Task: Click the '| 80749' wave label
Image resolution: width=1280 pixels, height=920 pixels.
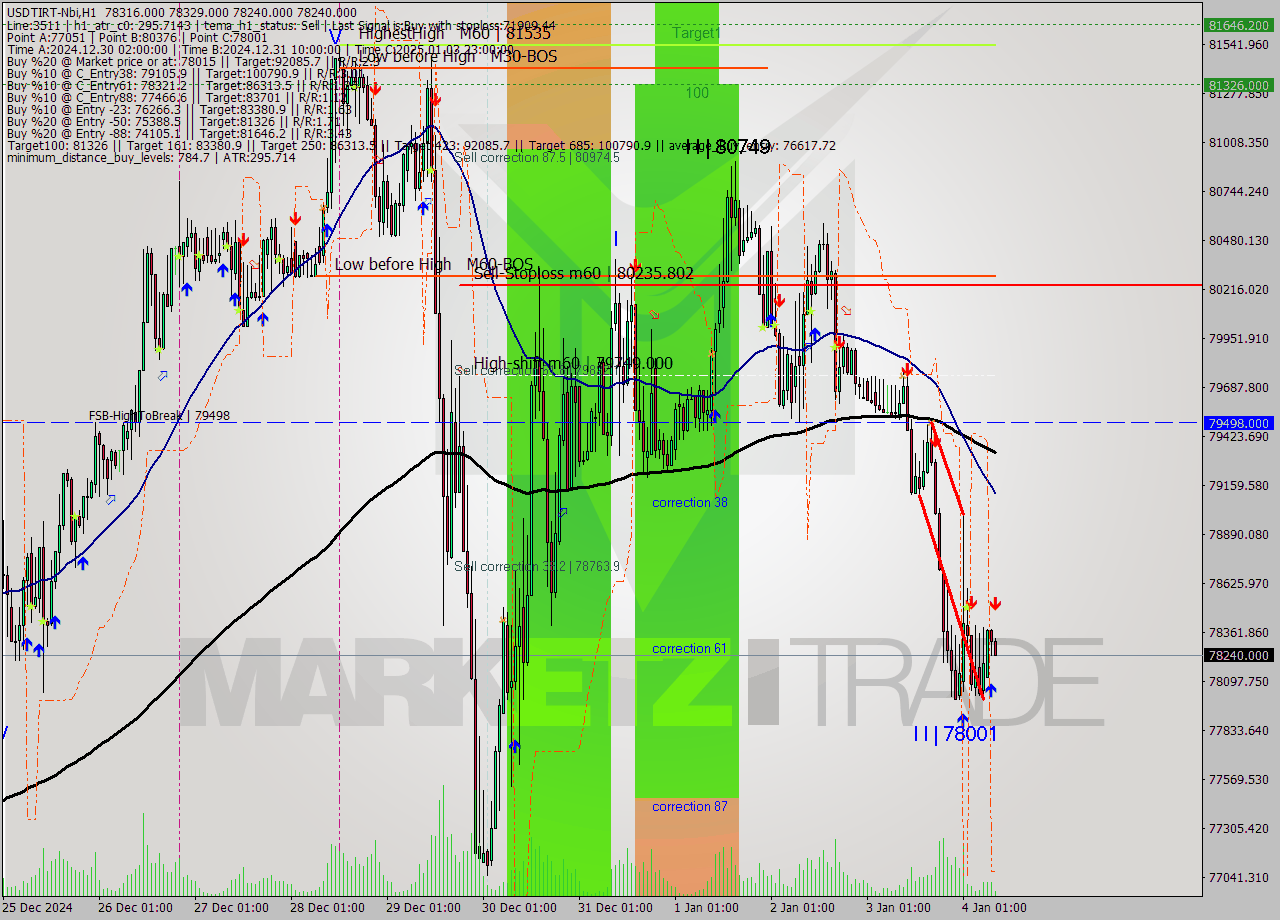Action: pyautogui.click(x=729, y=147)
